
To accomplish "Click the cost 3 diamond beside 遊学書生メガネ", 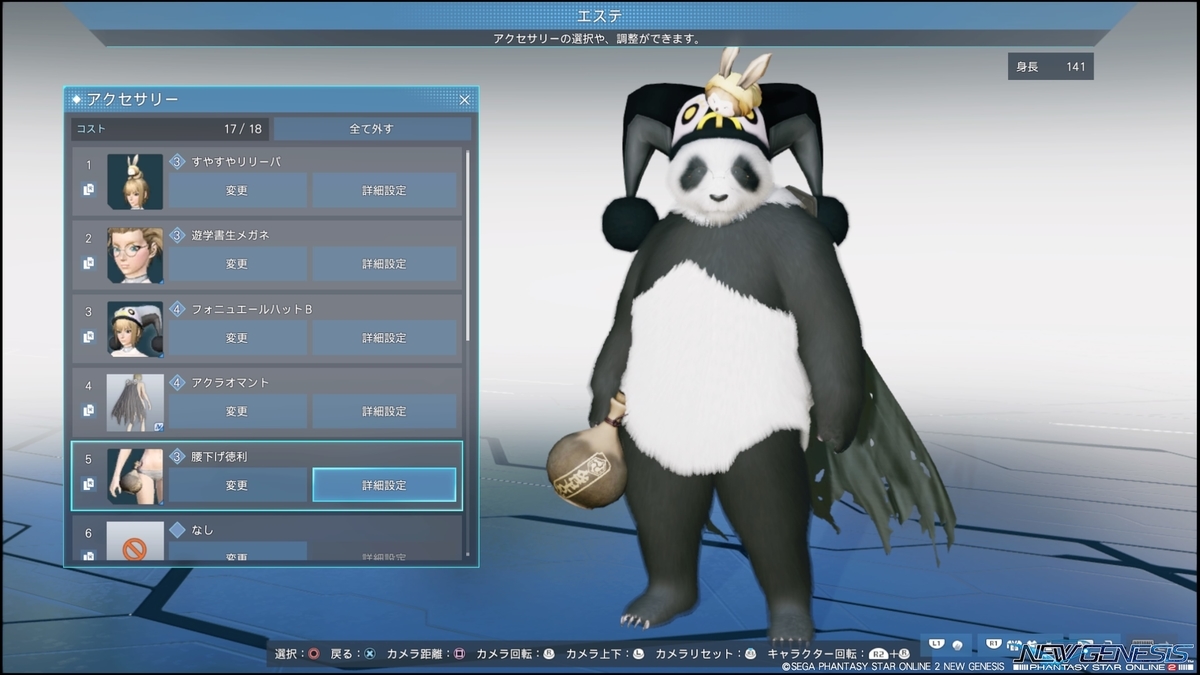I will (177, 235).
